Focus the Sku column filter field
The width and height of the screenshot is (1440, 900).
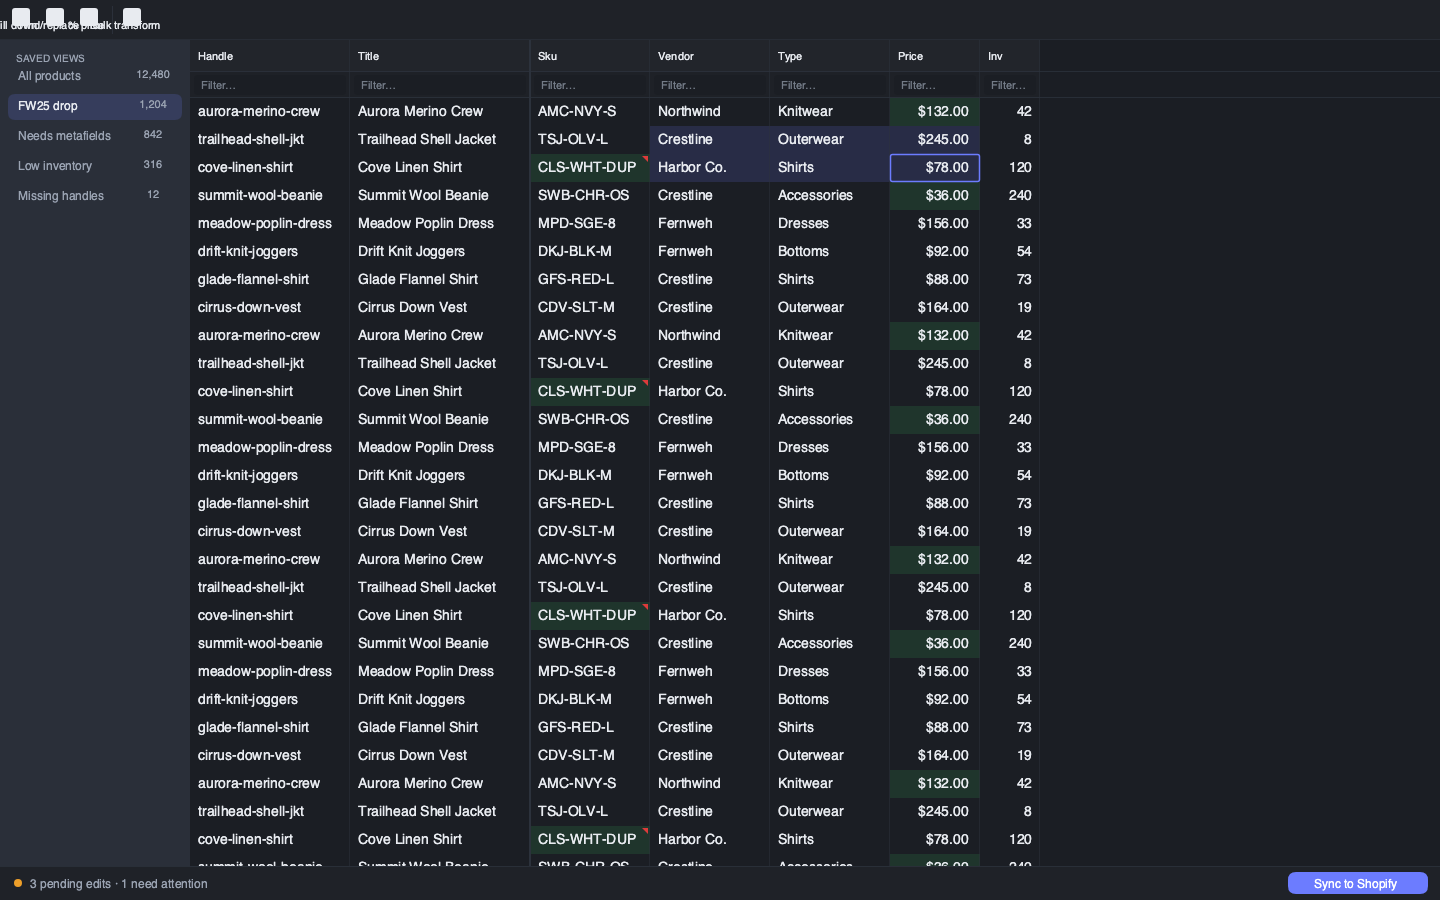pos(590,85)
